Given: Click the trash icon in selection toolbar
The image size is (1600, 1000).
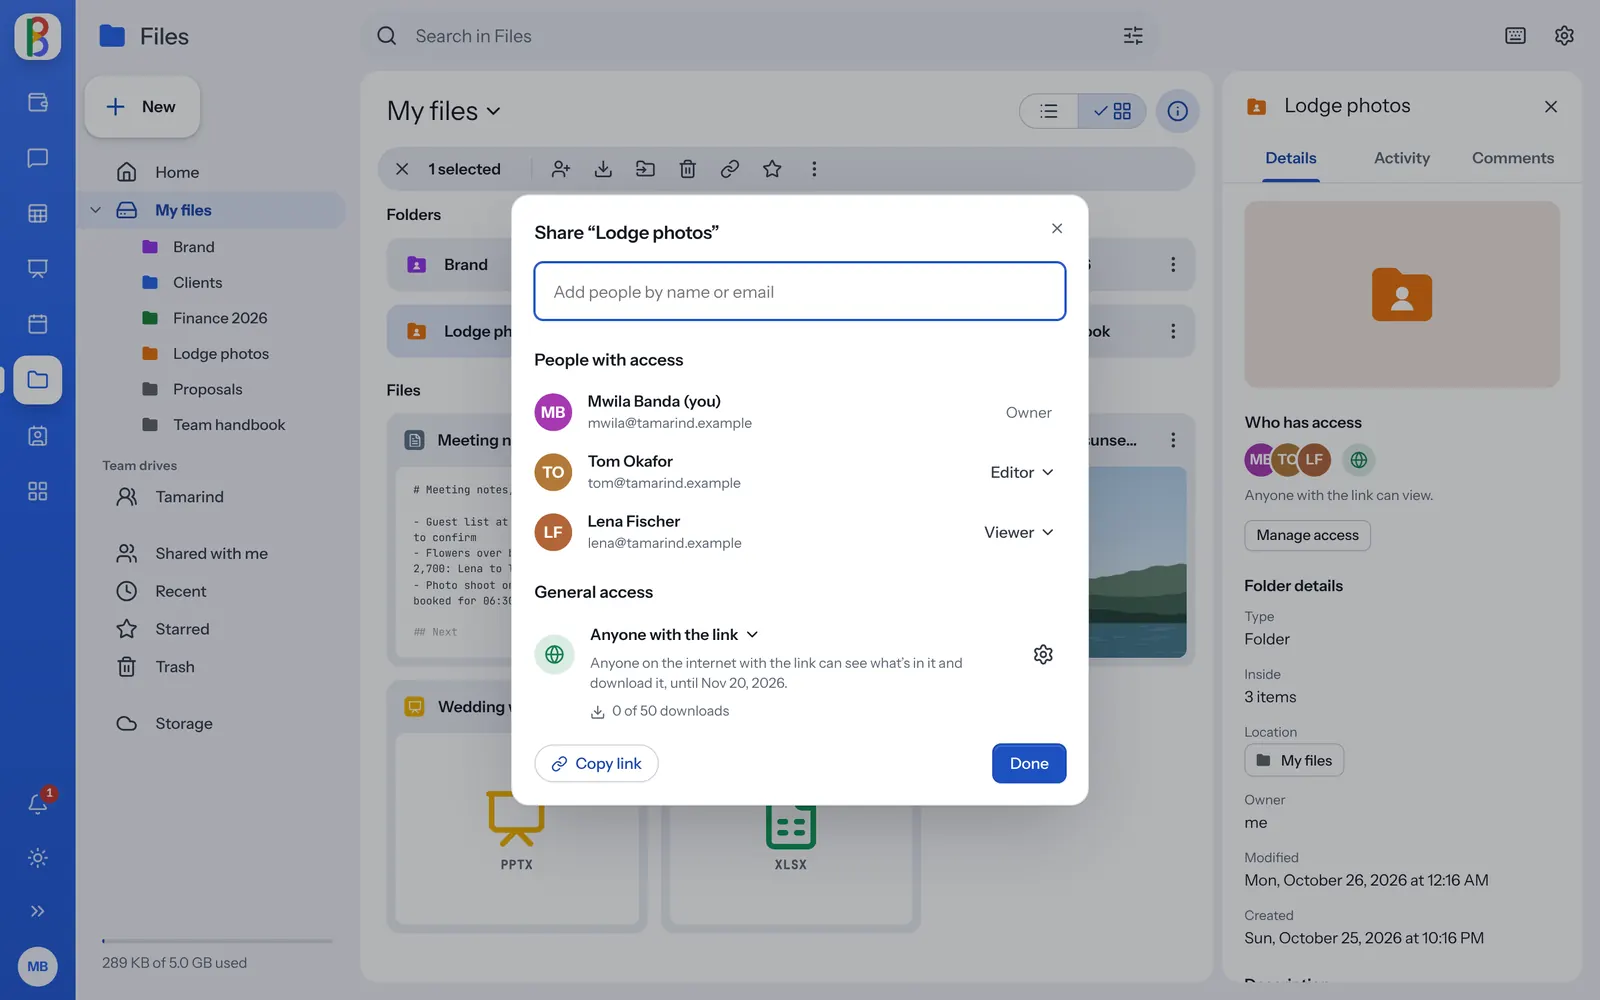Looking at the screenshot, I should [687, 169].
